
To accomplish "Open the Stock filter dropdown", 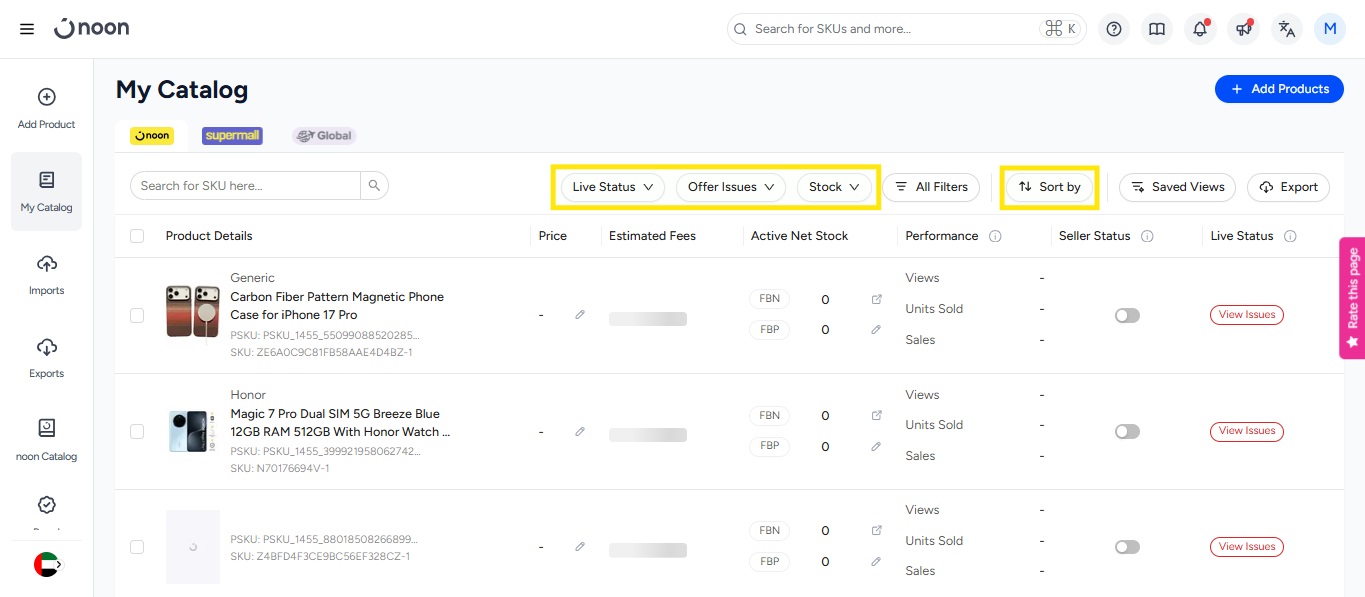I will pyautogui.click(x=834, y=187).
